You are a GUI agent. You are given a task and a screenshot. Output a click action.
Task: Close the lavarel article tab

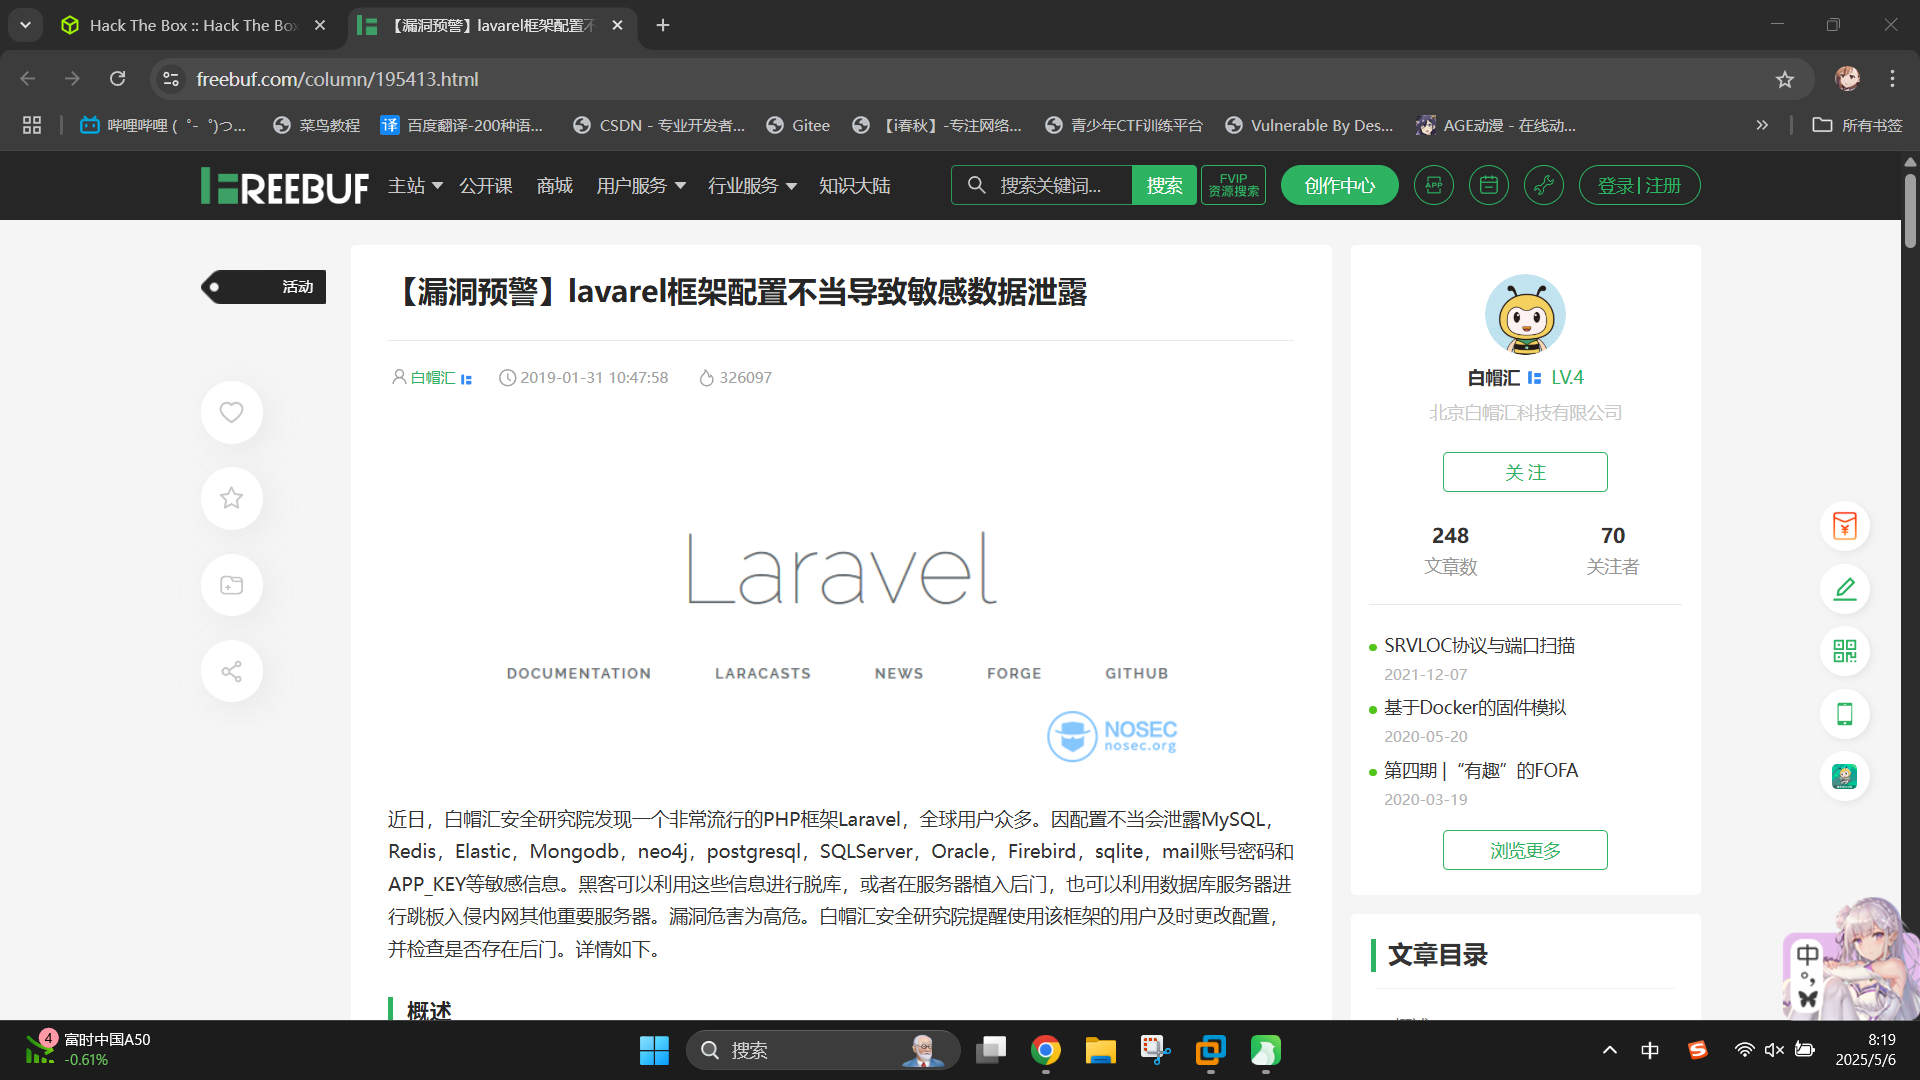[x=617, y=25]
